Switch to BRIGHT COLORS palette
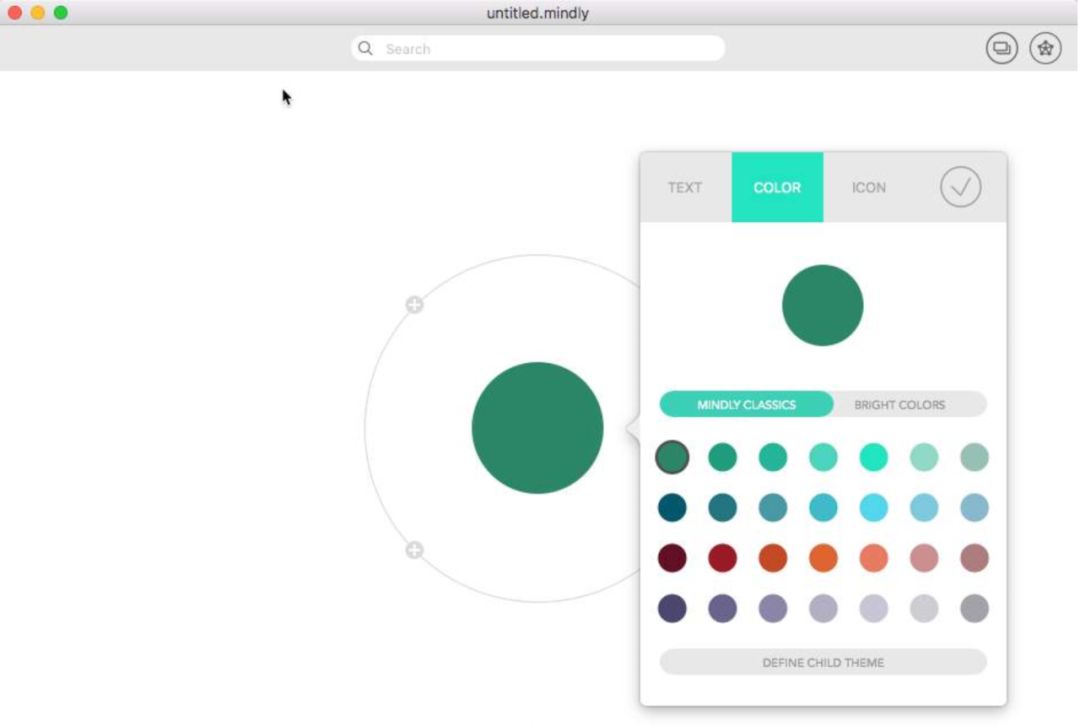The width and height of the screenshot is (1080, 726). (x=900, y=404)
